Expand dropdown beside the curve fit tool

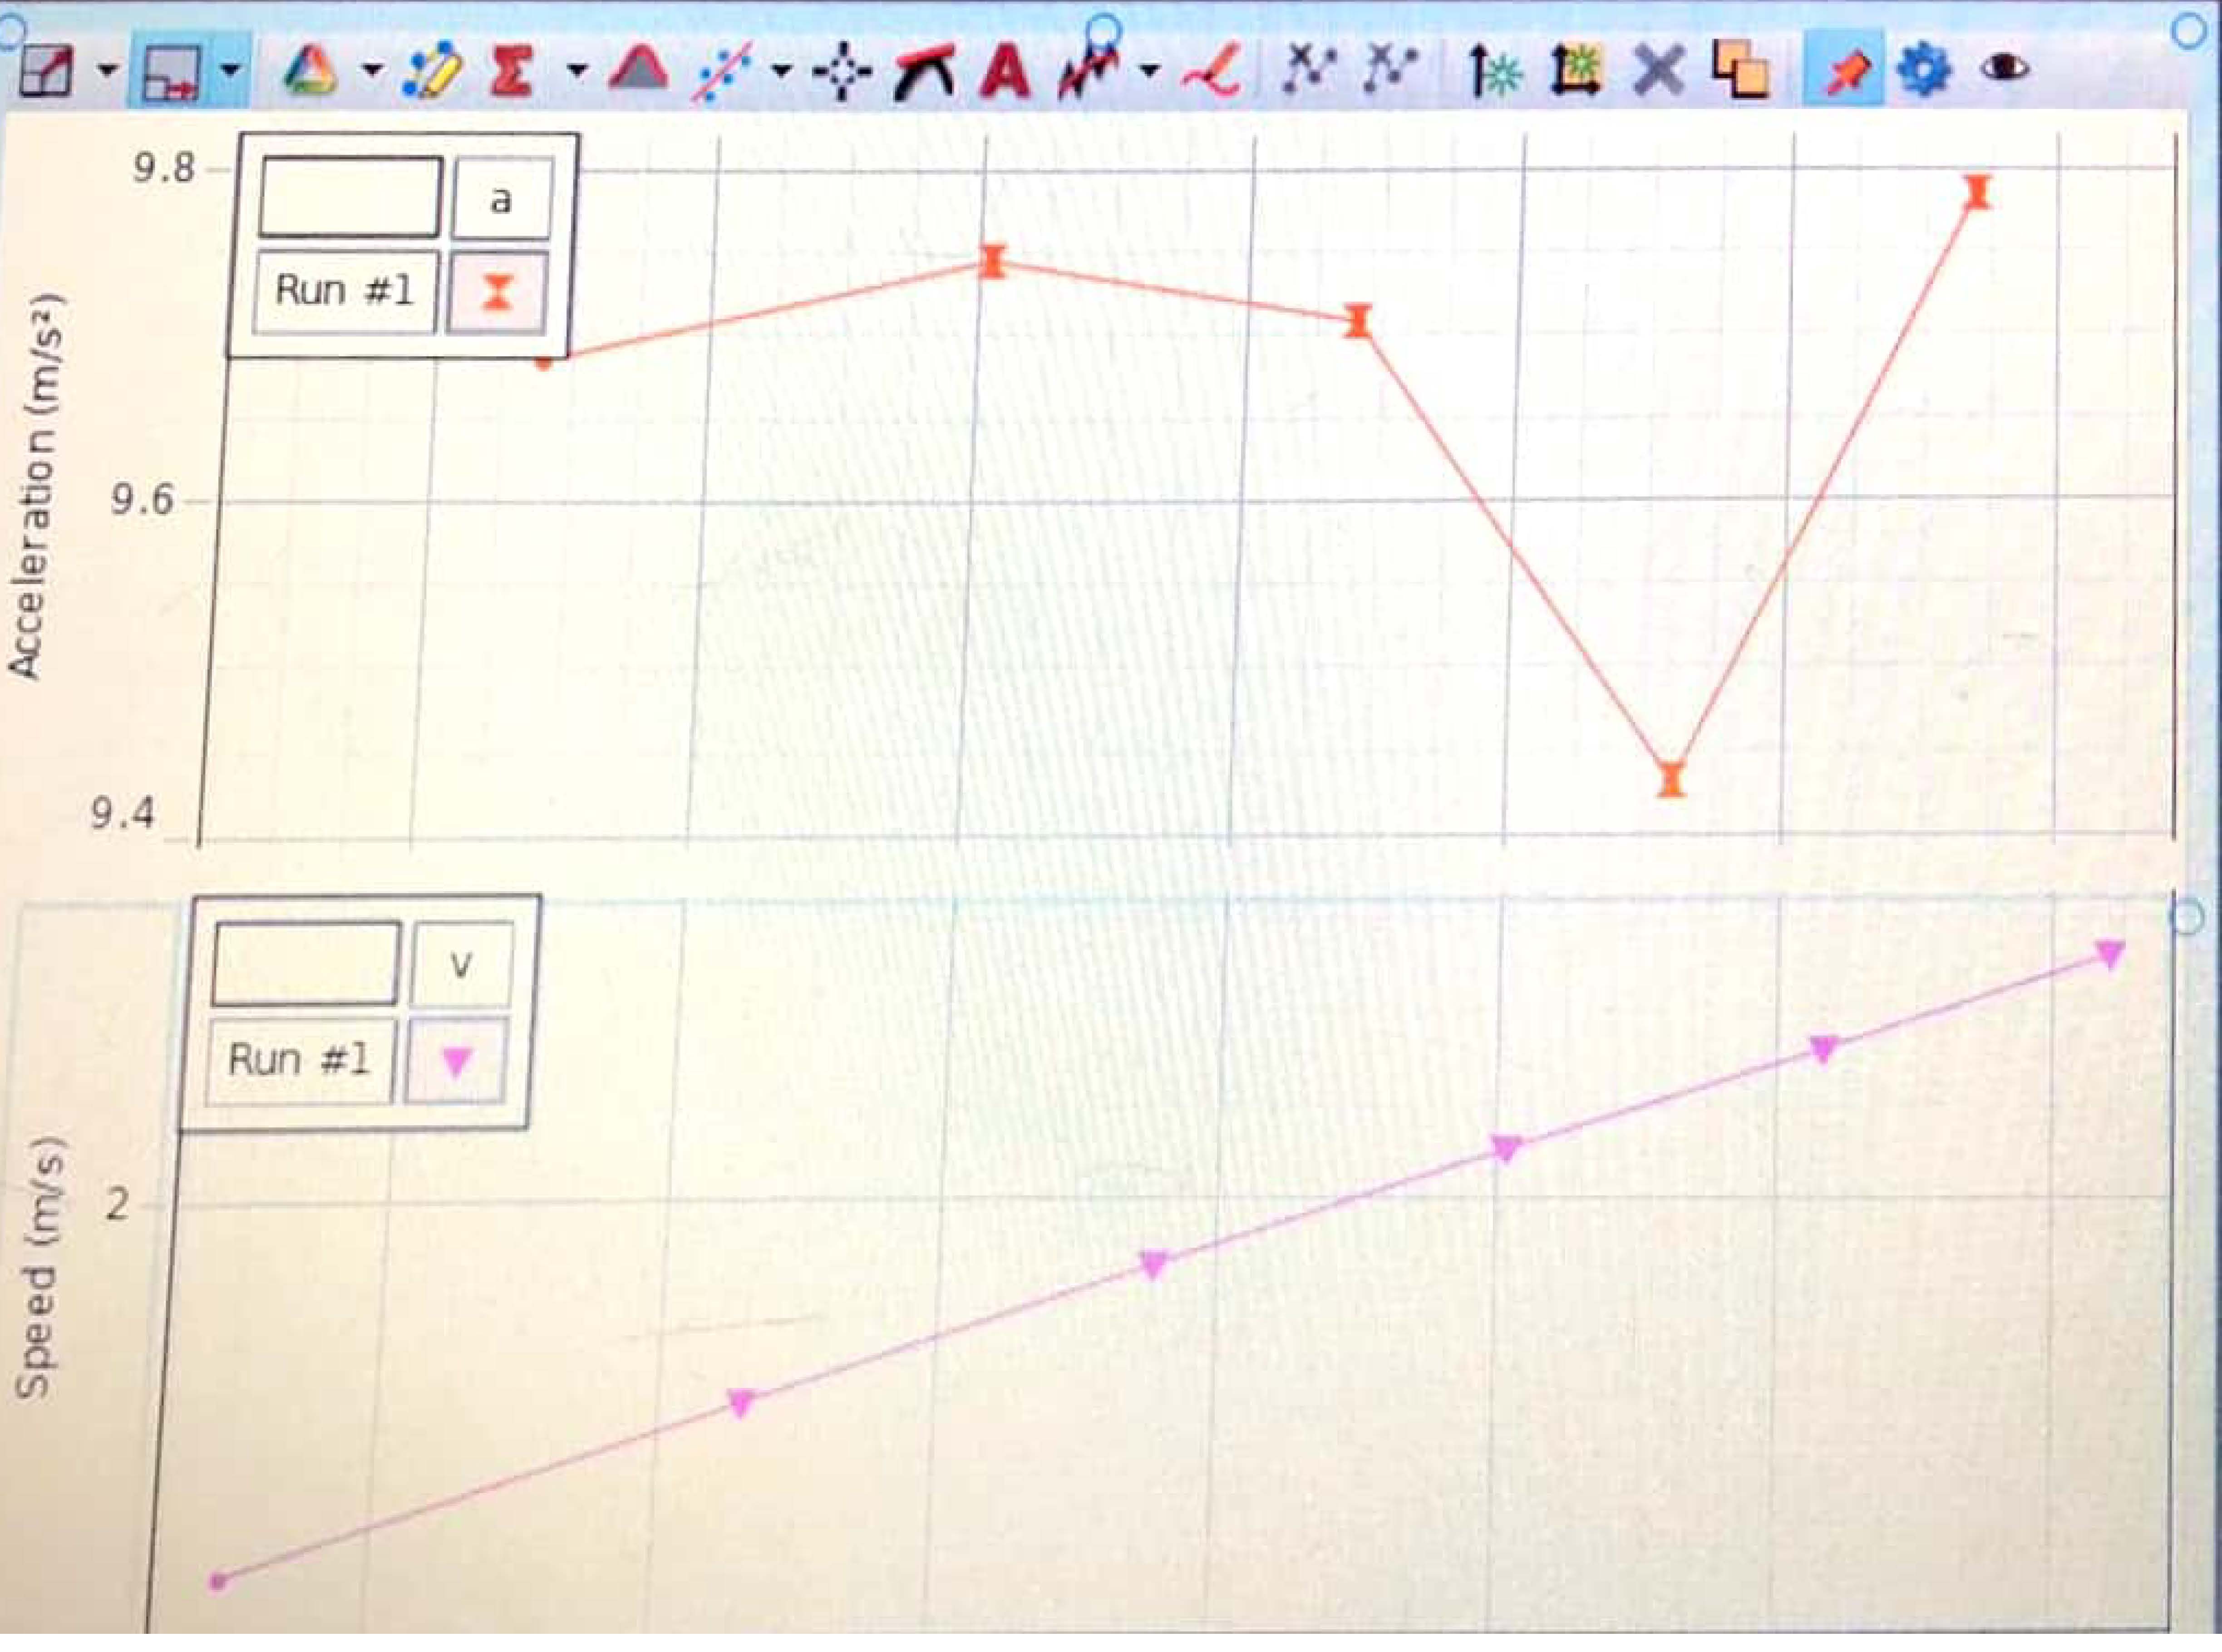pos(782,70)
